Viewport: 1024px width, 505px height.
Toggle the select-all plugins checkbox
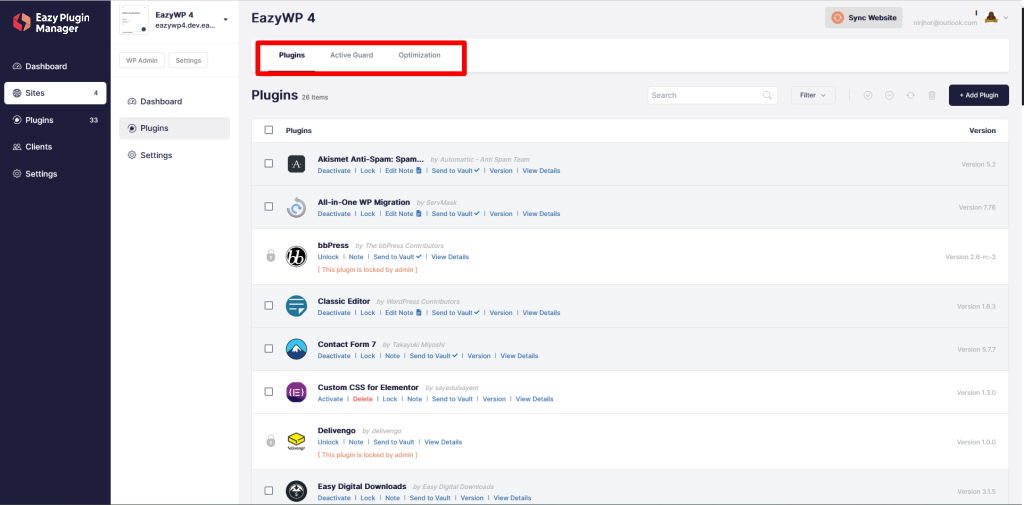point(268,130)
